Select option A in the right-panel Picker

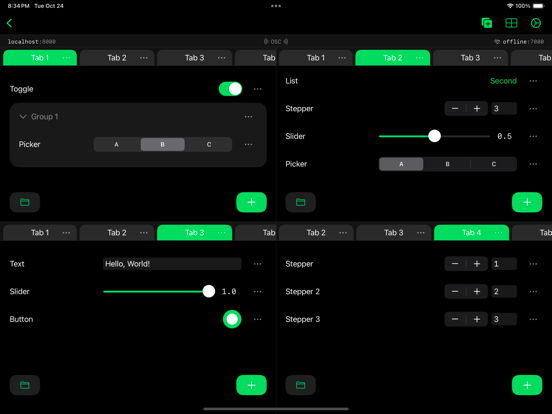401,164
